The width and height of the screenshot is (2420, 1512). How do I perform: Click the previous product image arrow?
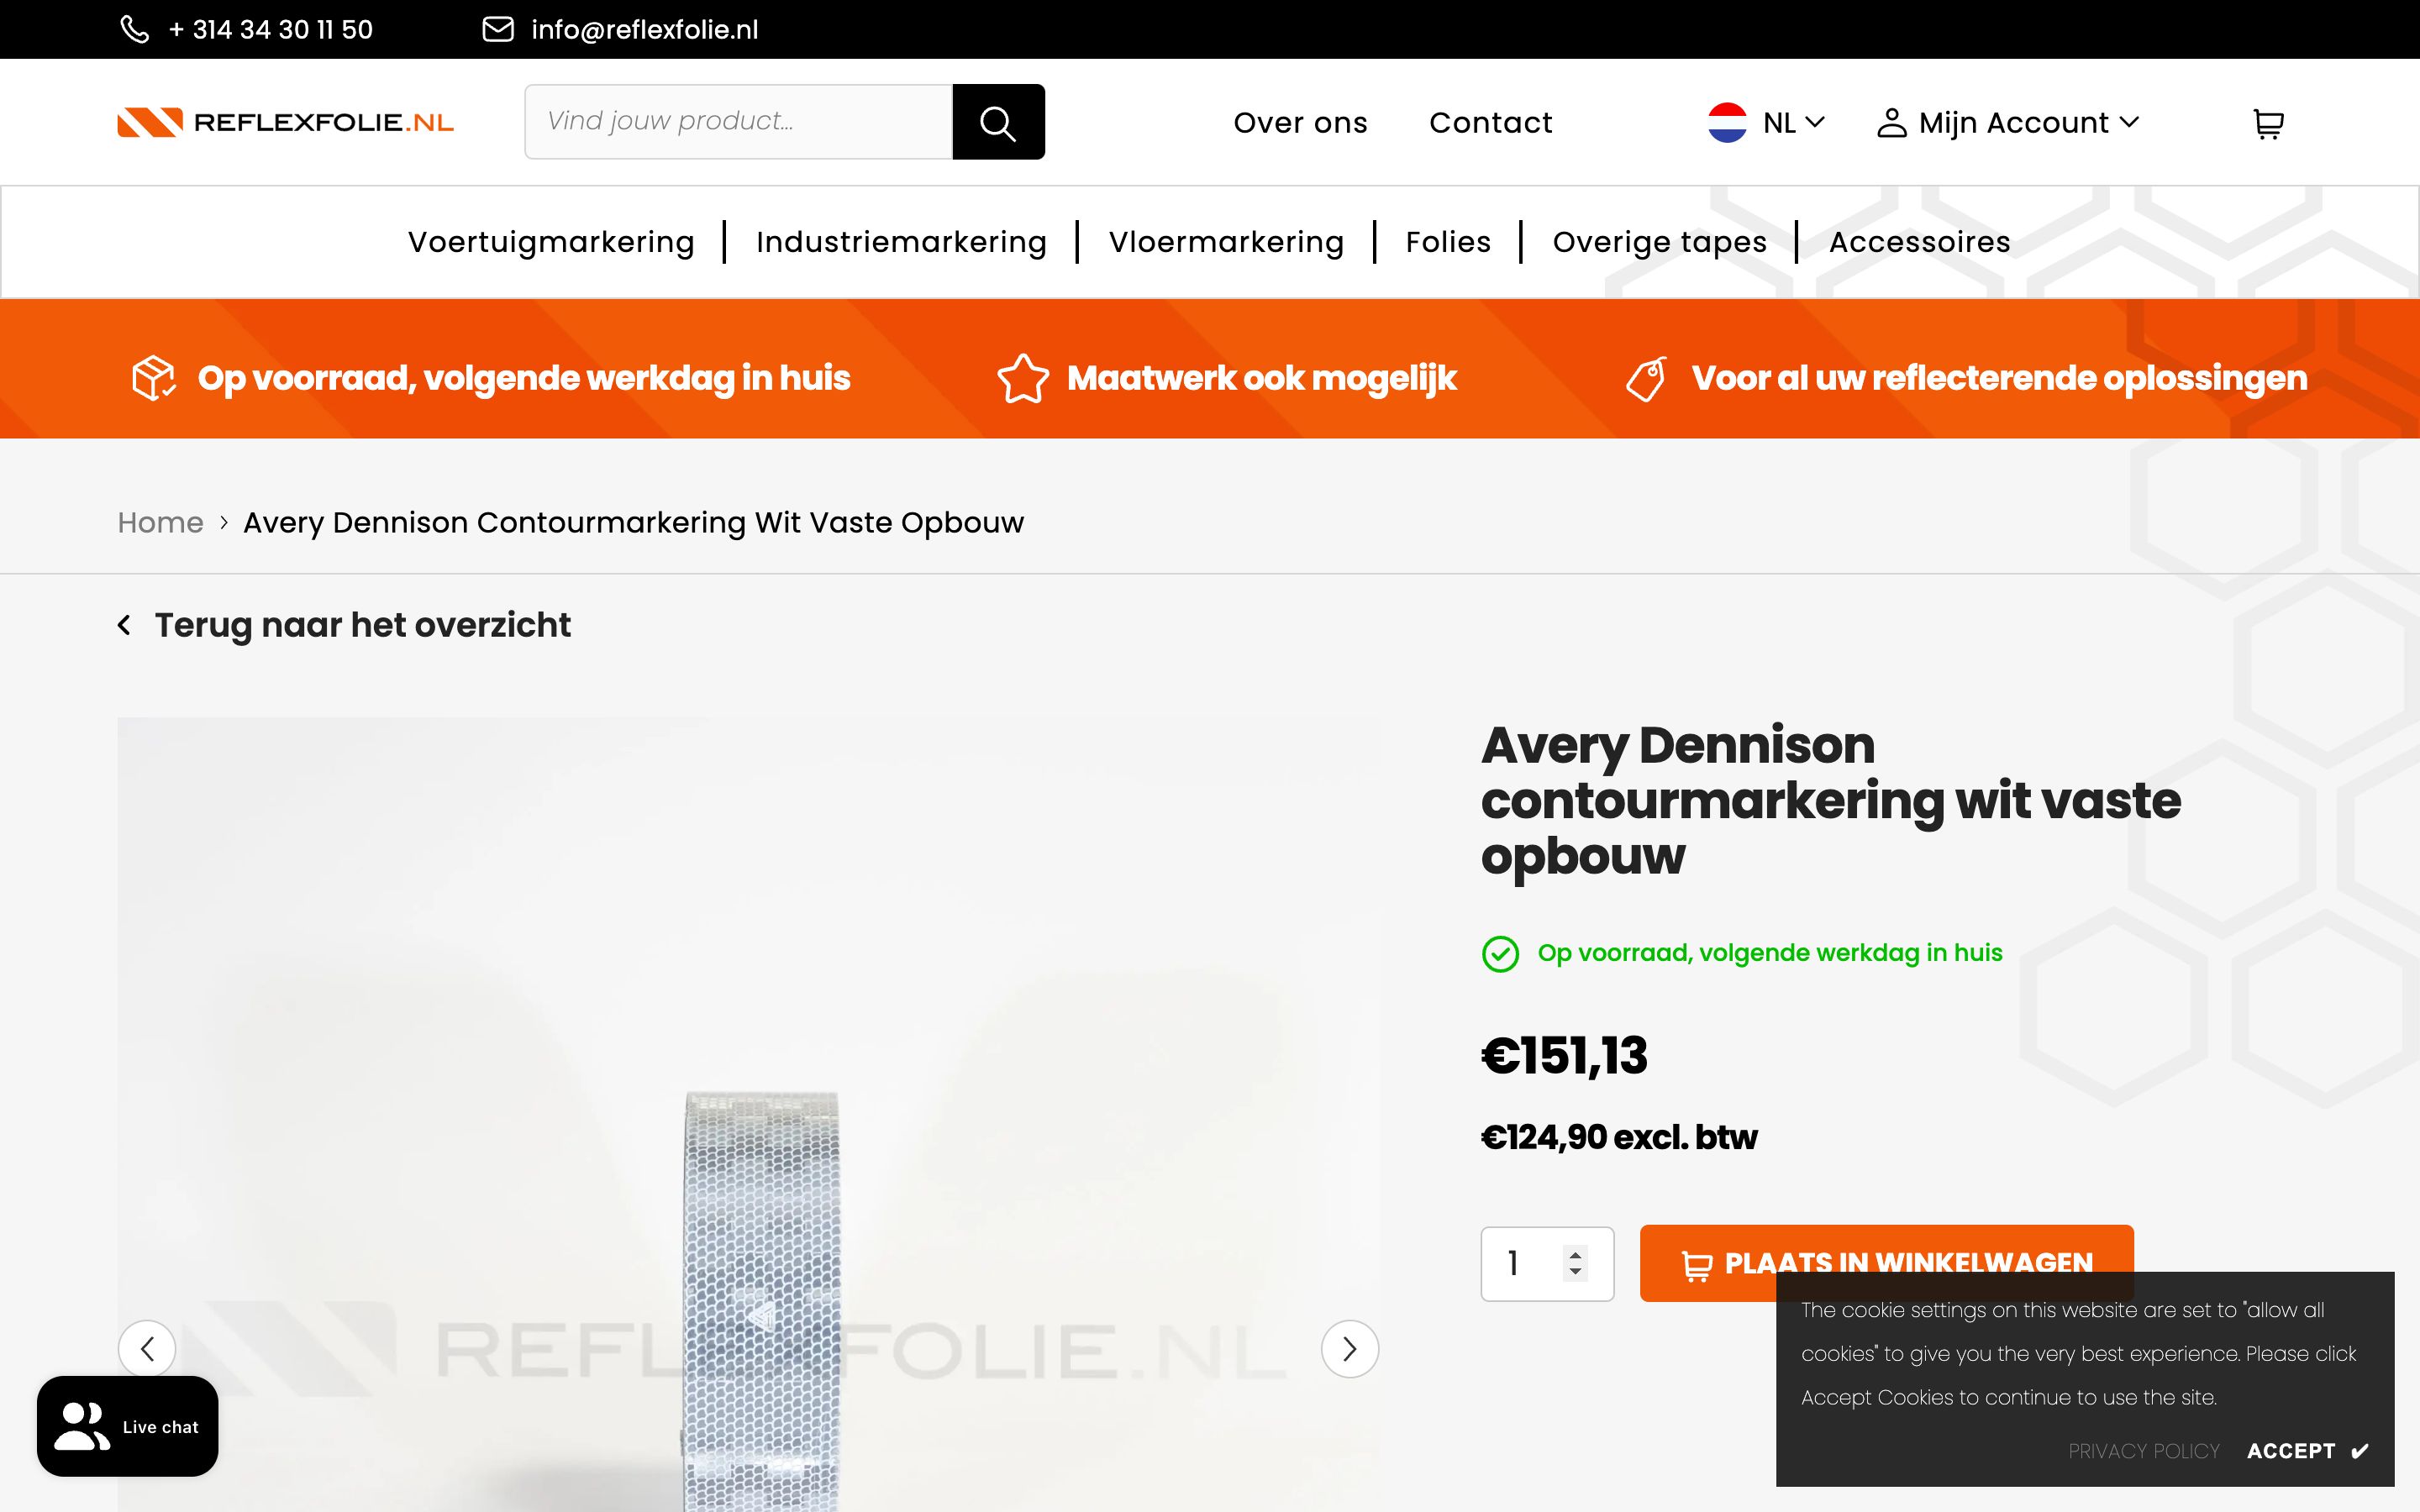click(147, 1348)
